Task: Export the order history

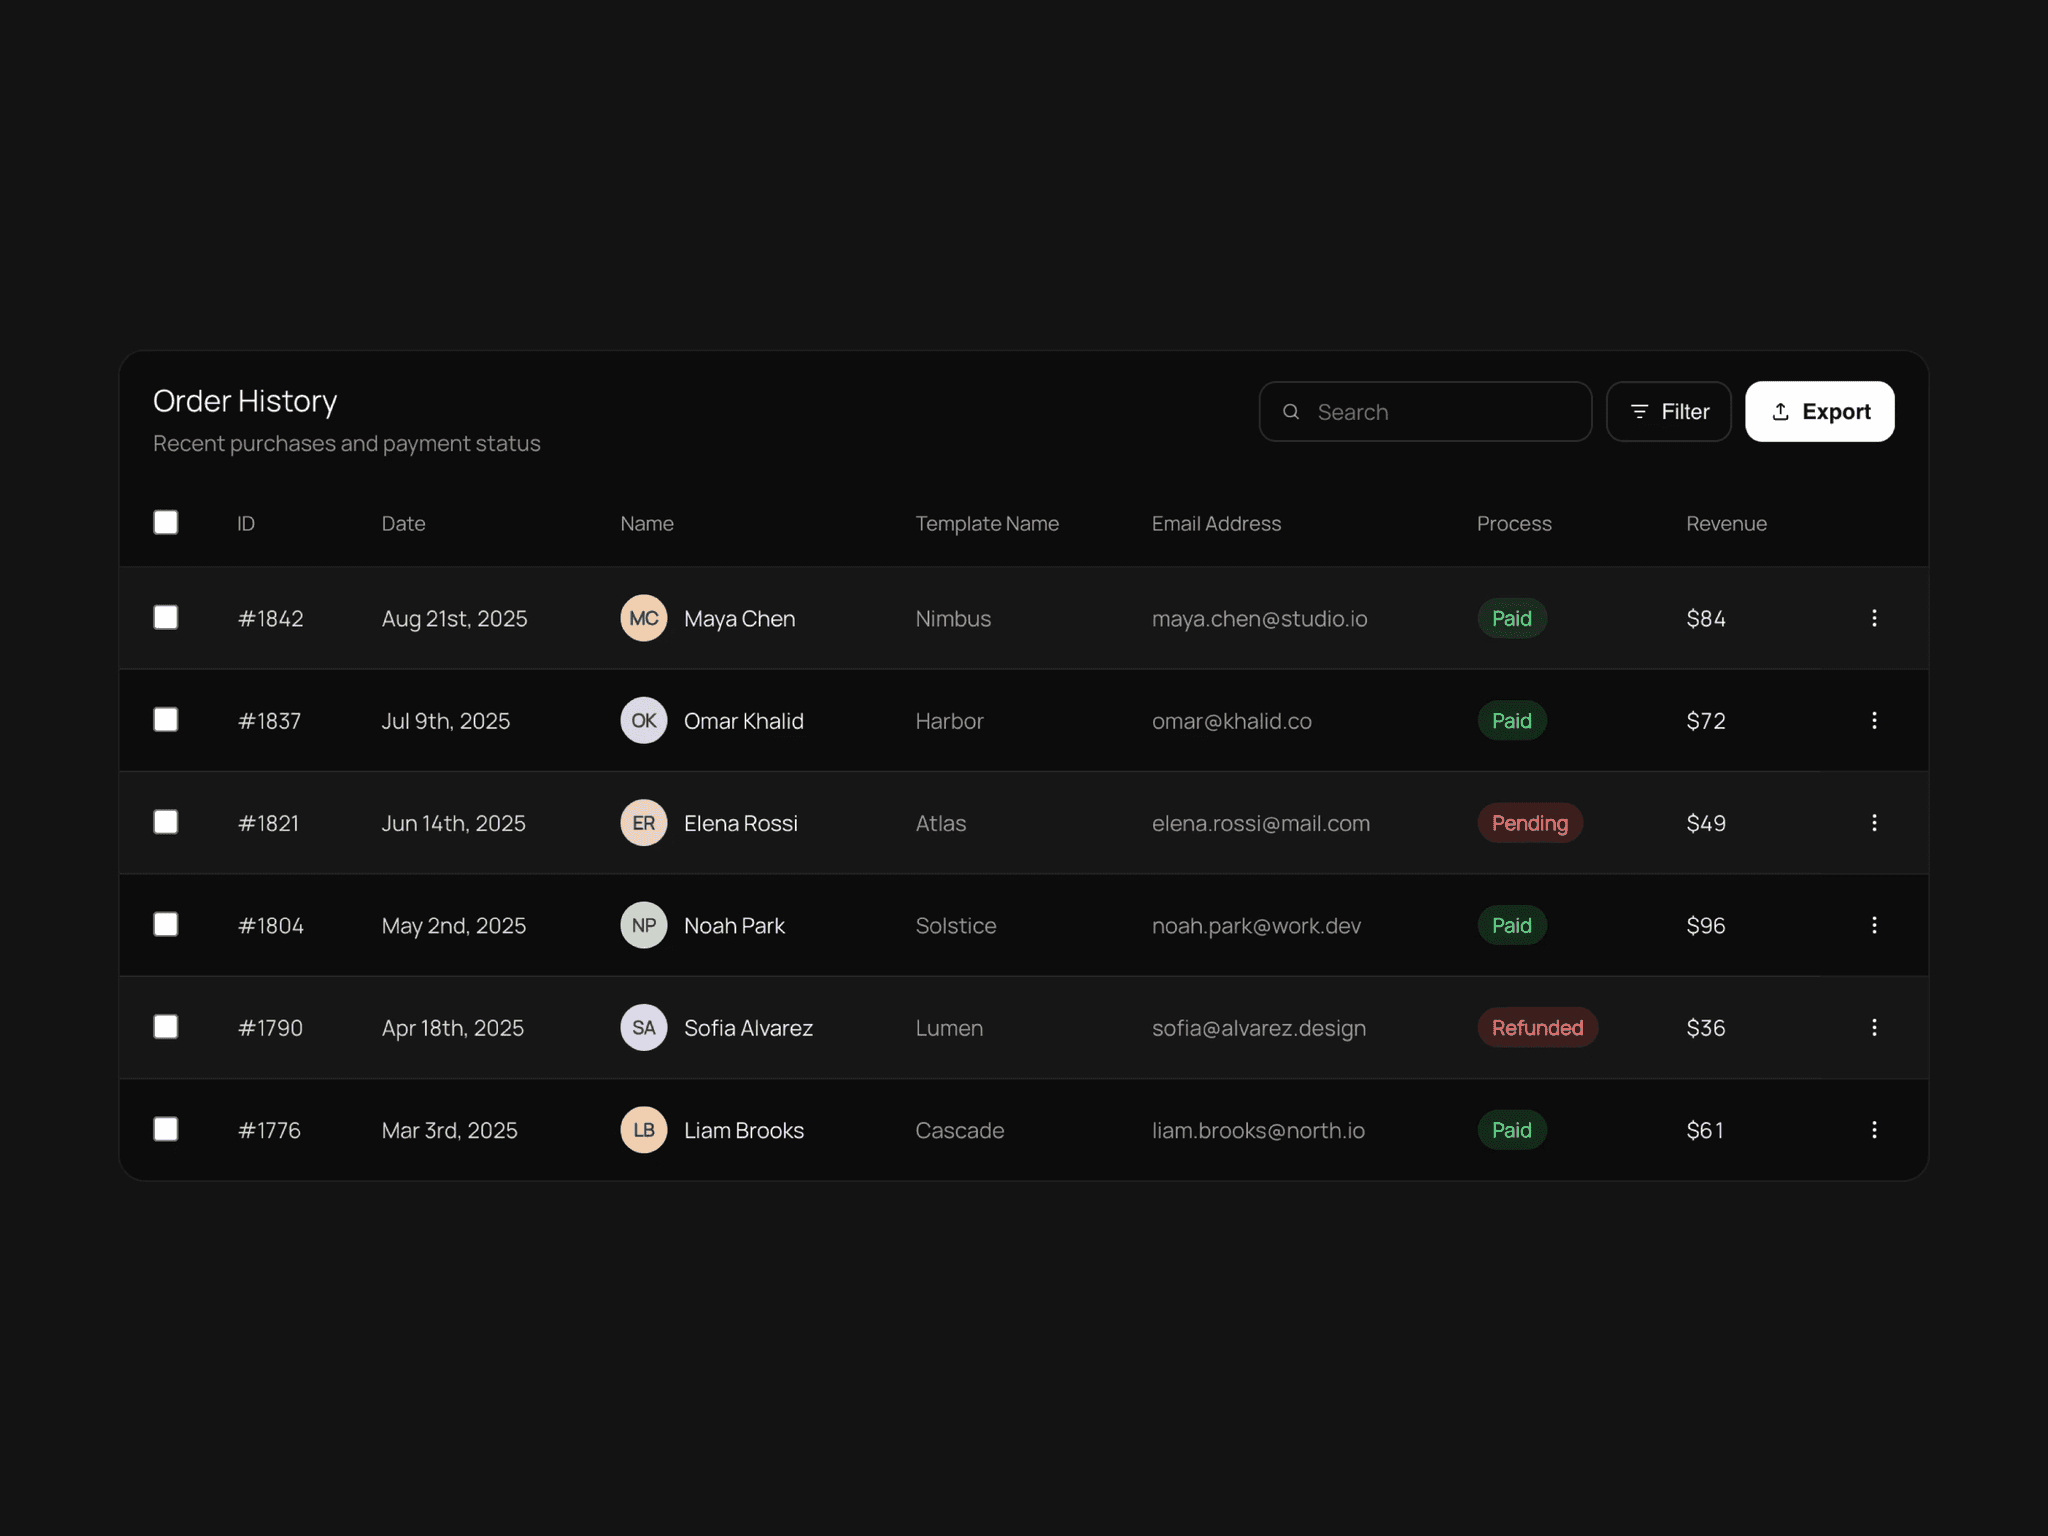Action: [1819, 412]
